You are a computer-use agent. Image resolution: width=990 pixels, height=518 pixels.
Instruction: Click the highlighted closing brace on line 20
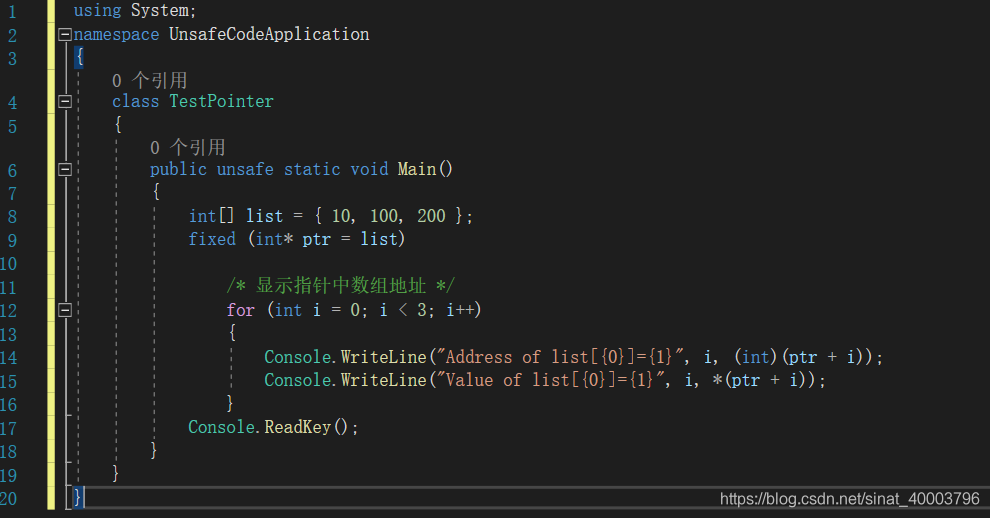pyautogui.click(x=78, y=497)
